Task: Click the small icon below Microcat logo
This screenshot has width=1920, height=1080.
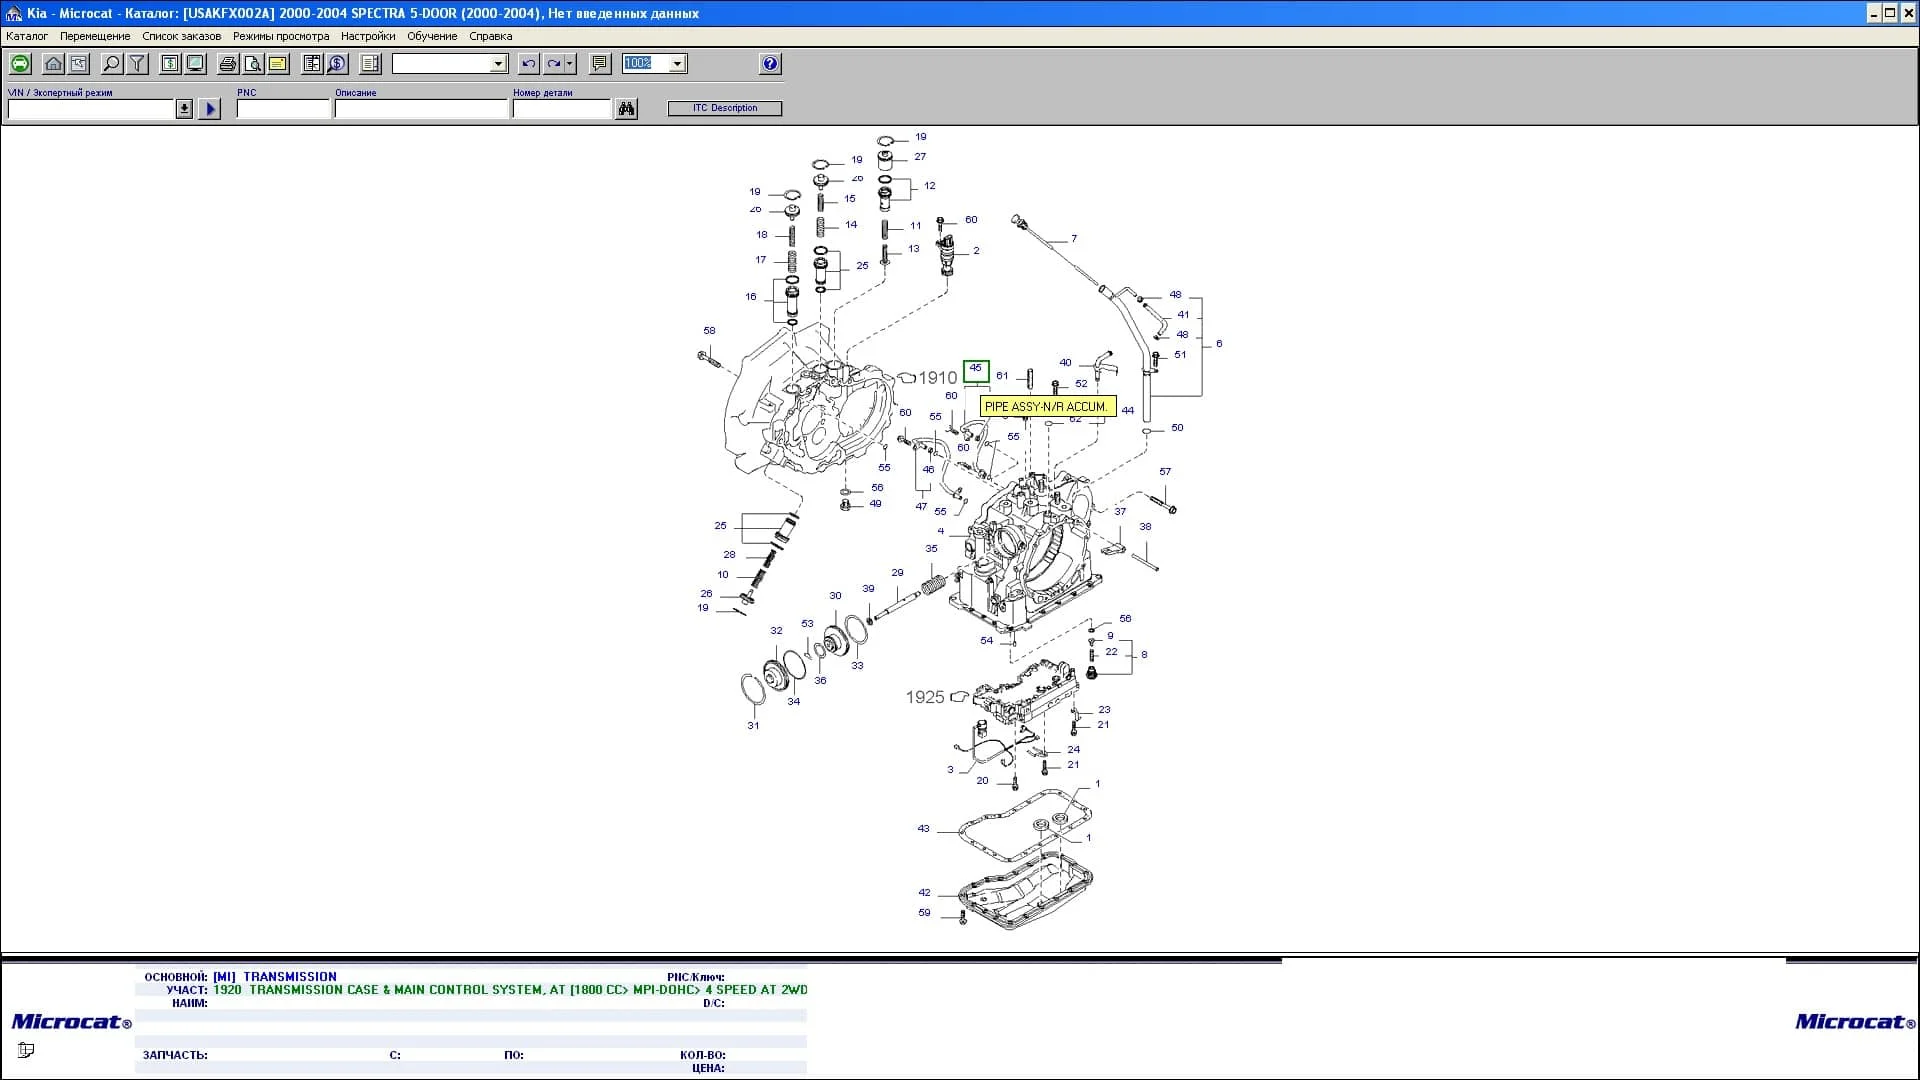Action: [26, 1050]
